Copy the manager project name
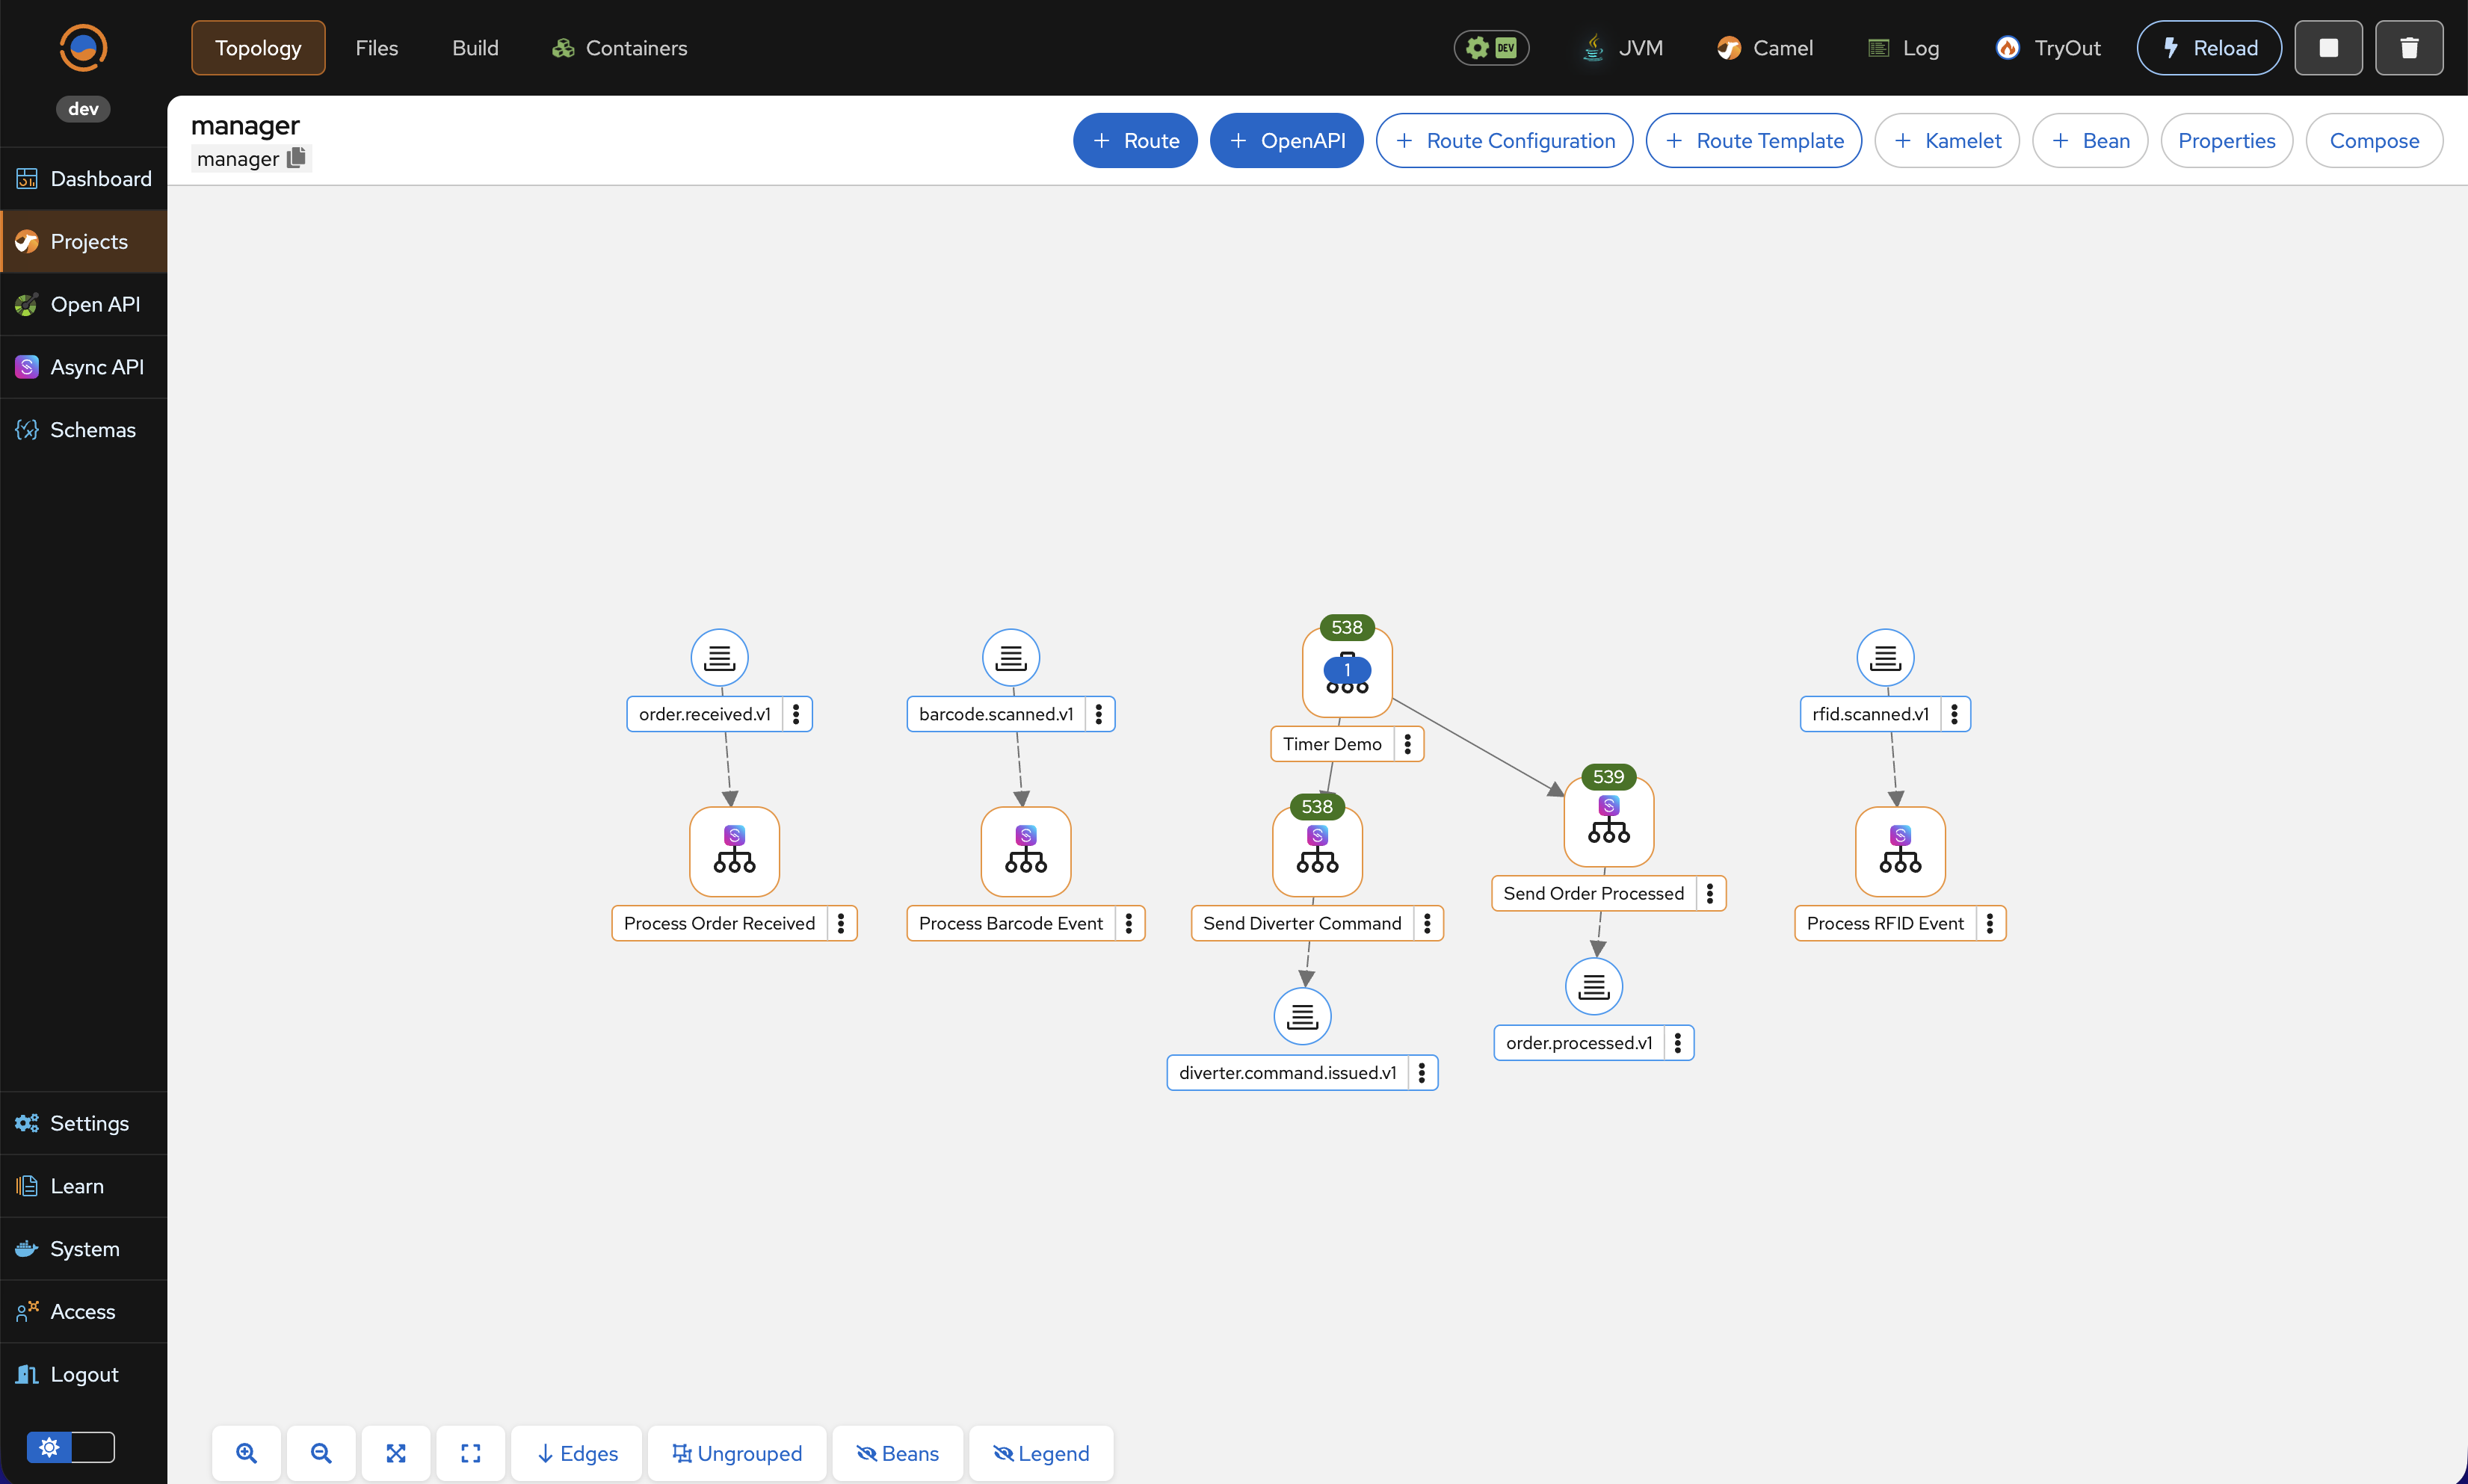 (296, 158)
